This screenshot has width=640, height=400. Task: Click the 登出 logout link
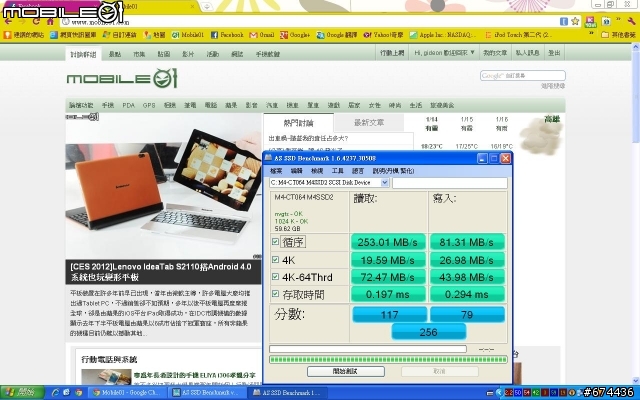[x=554, y=53]
